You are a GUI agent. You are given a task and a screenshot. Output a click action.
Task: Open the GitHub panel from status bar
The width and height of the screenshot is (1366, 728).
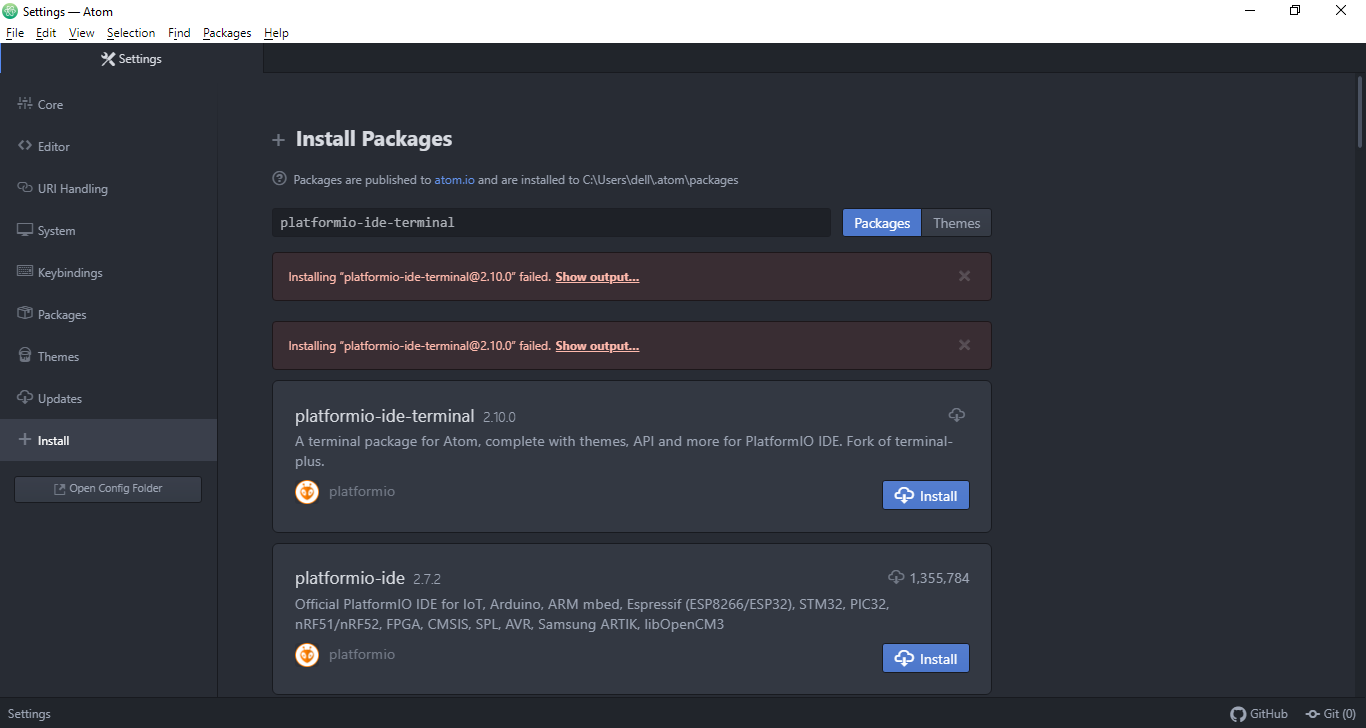[1259, 713]
